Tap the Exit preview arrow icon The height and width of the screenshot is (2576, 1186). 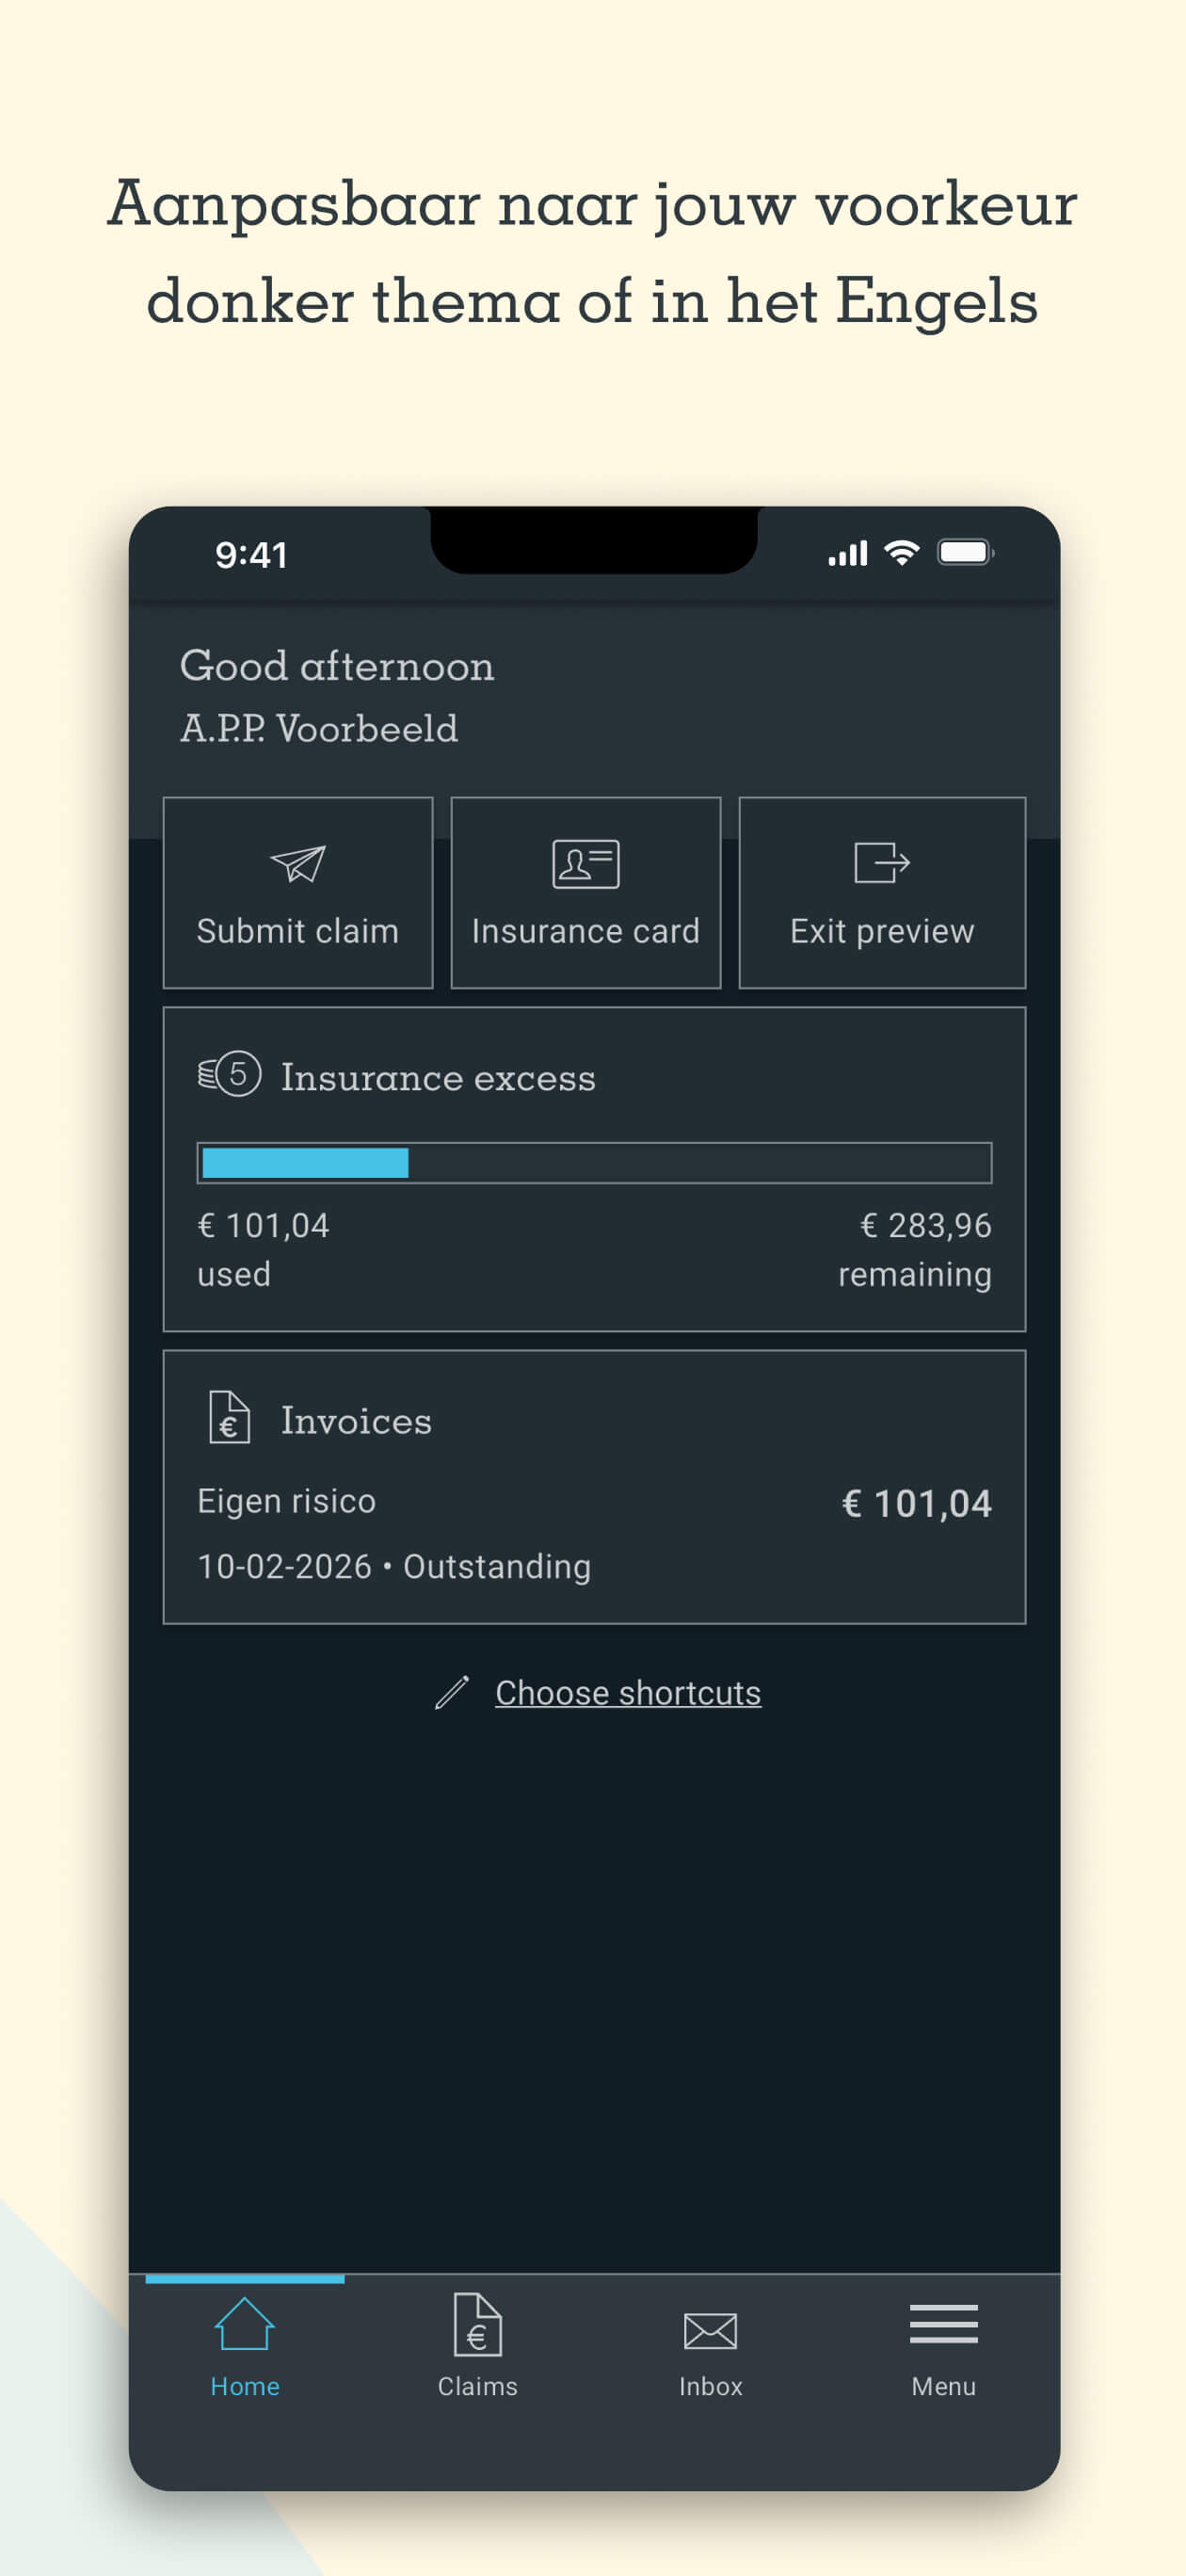point(882,862)
